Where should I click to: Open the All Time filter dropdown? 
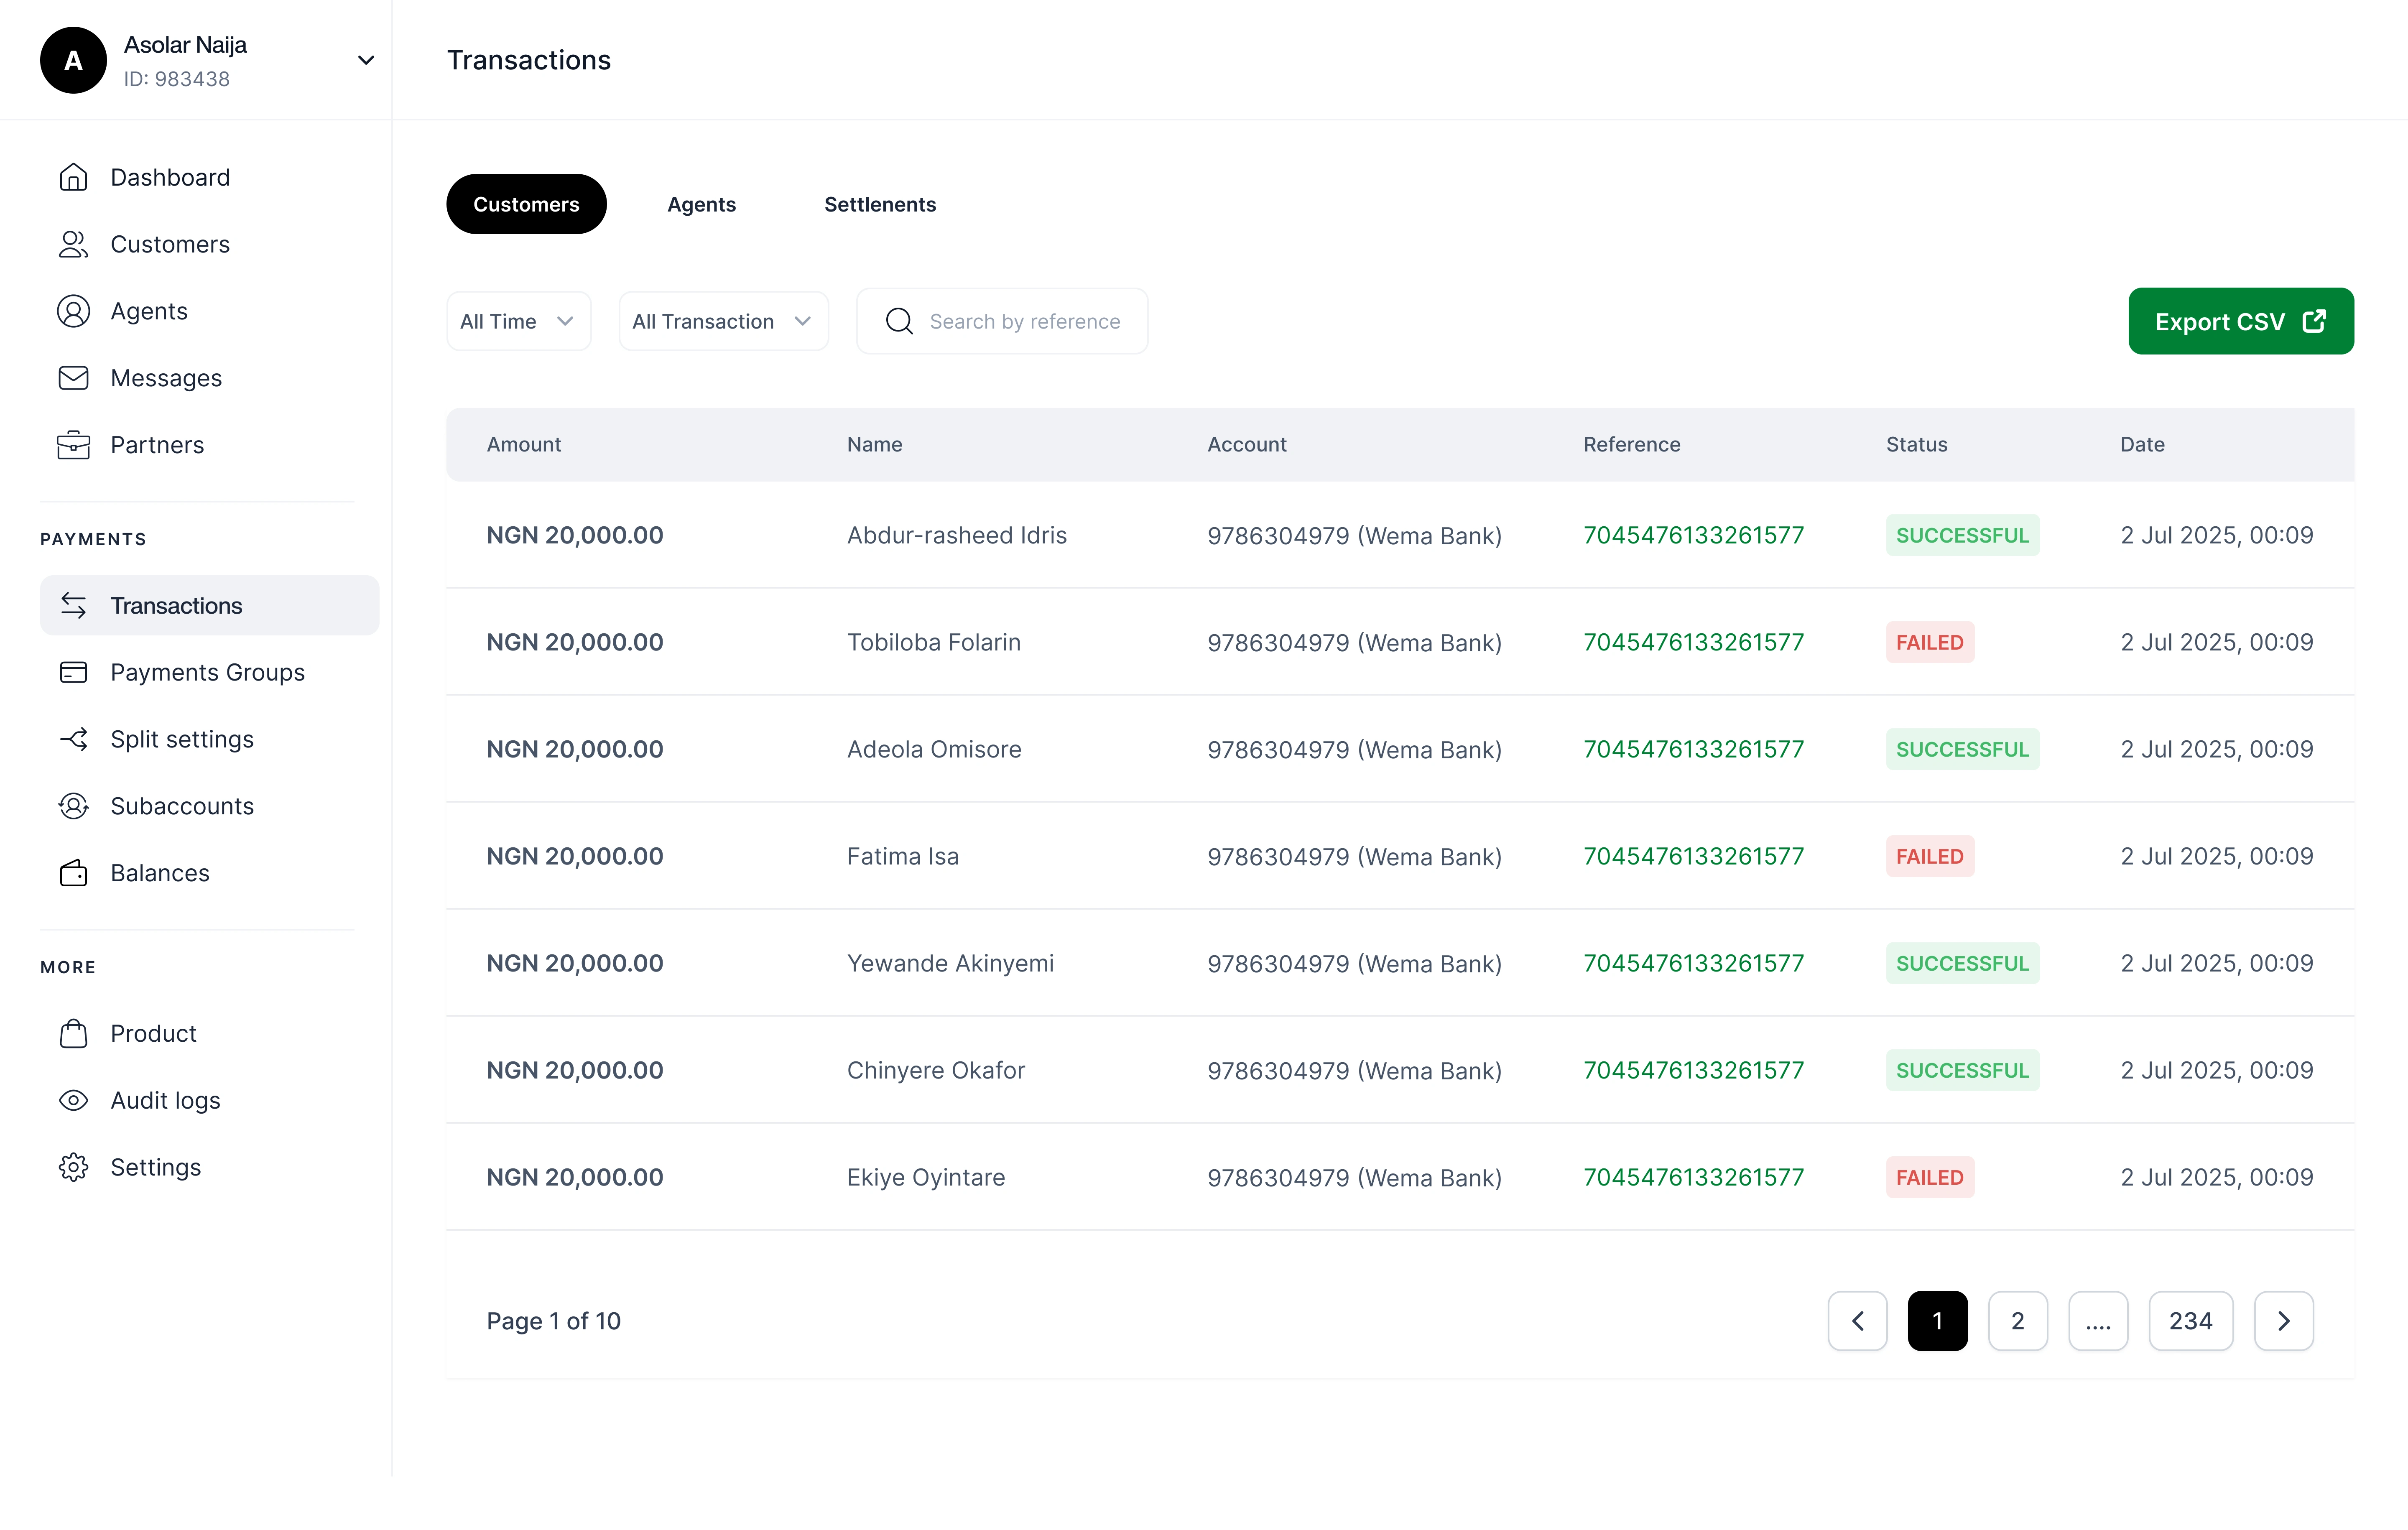tap(518, 321)
